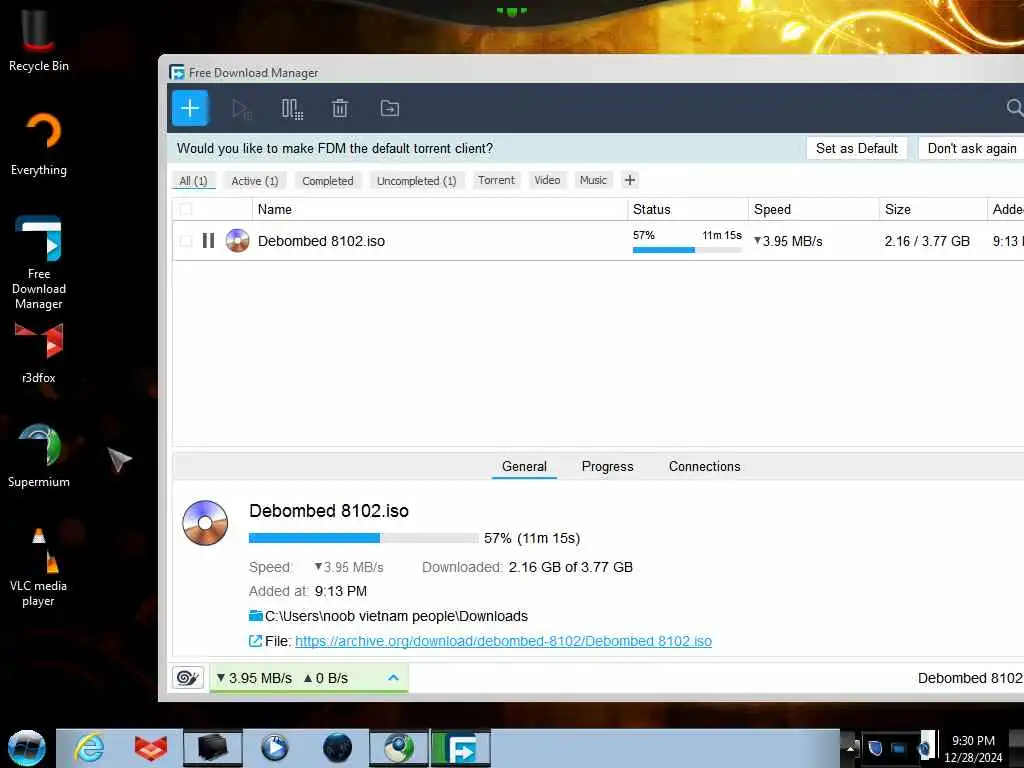Click the clock showing 9:30 PM
Screen dimensions: 1024x768
(973, 748)
